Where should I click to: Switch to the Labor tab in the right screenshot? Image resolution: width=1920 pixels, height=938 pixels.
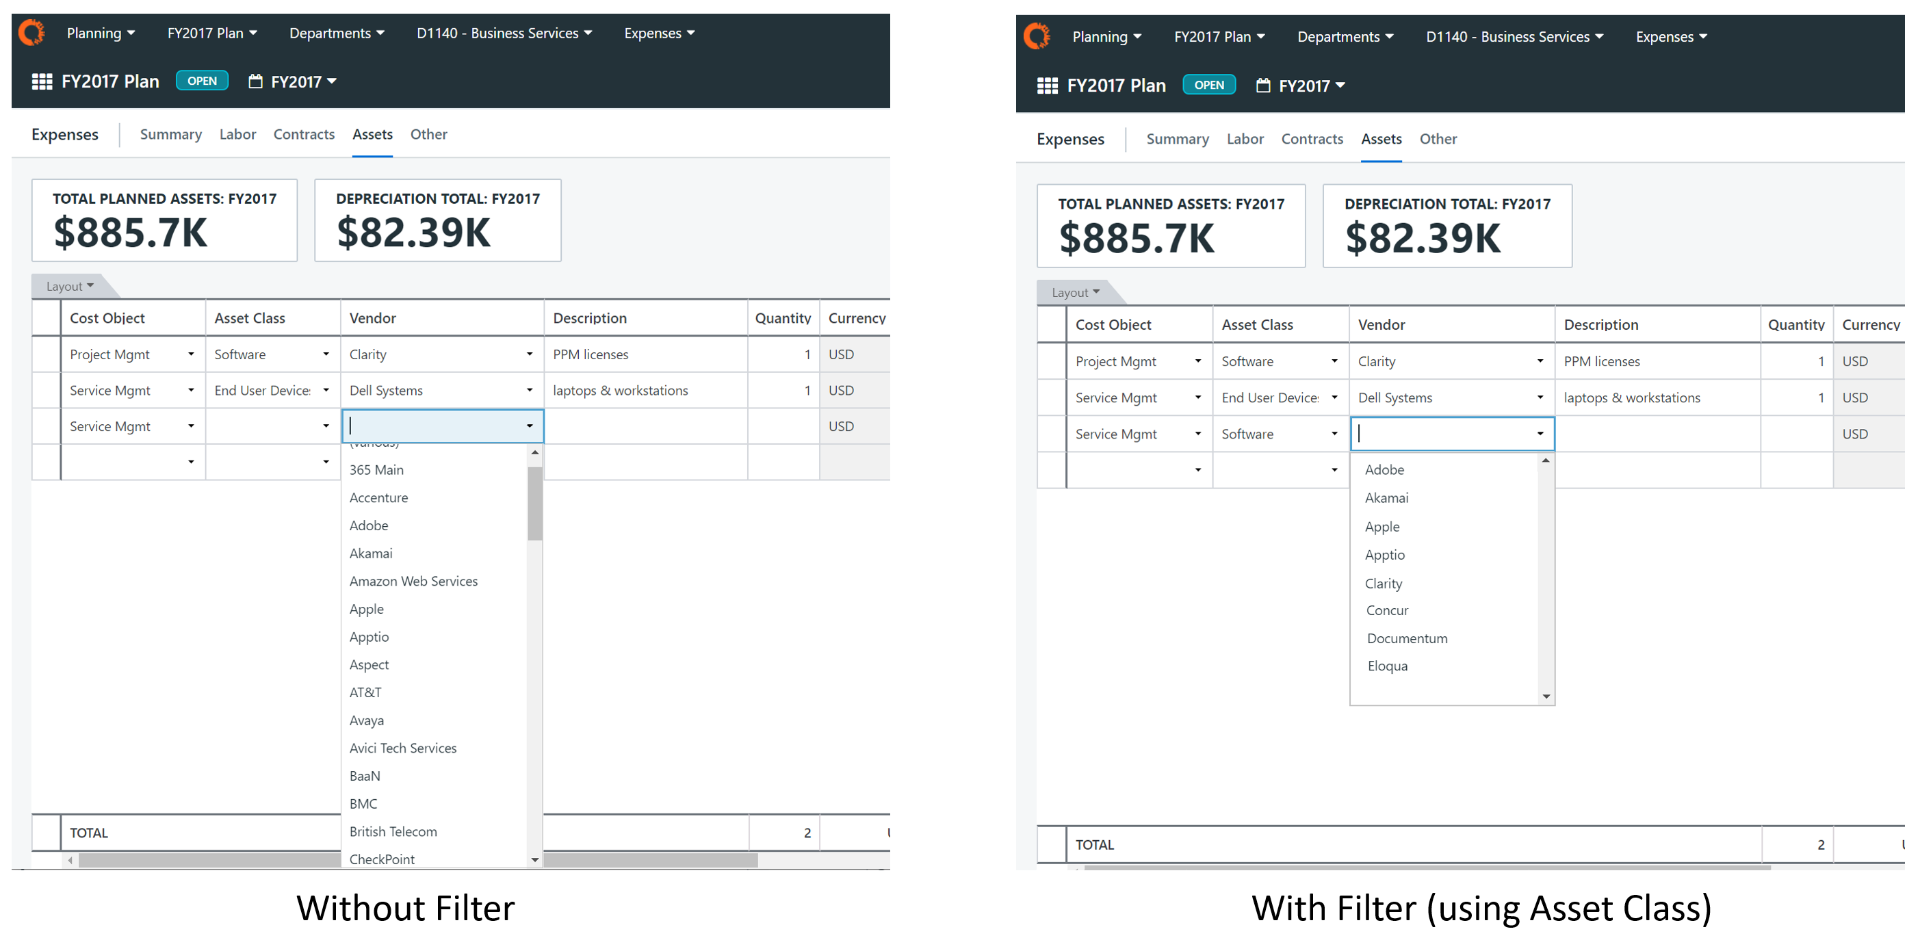[1245, 139]
